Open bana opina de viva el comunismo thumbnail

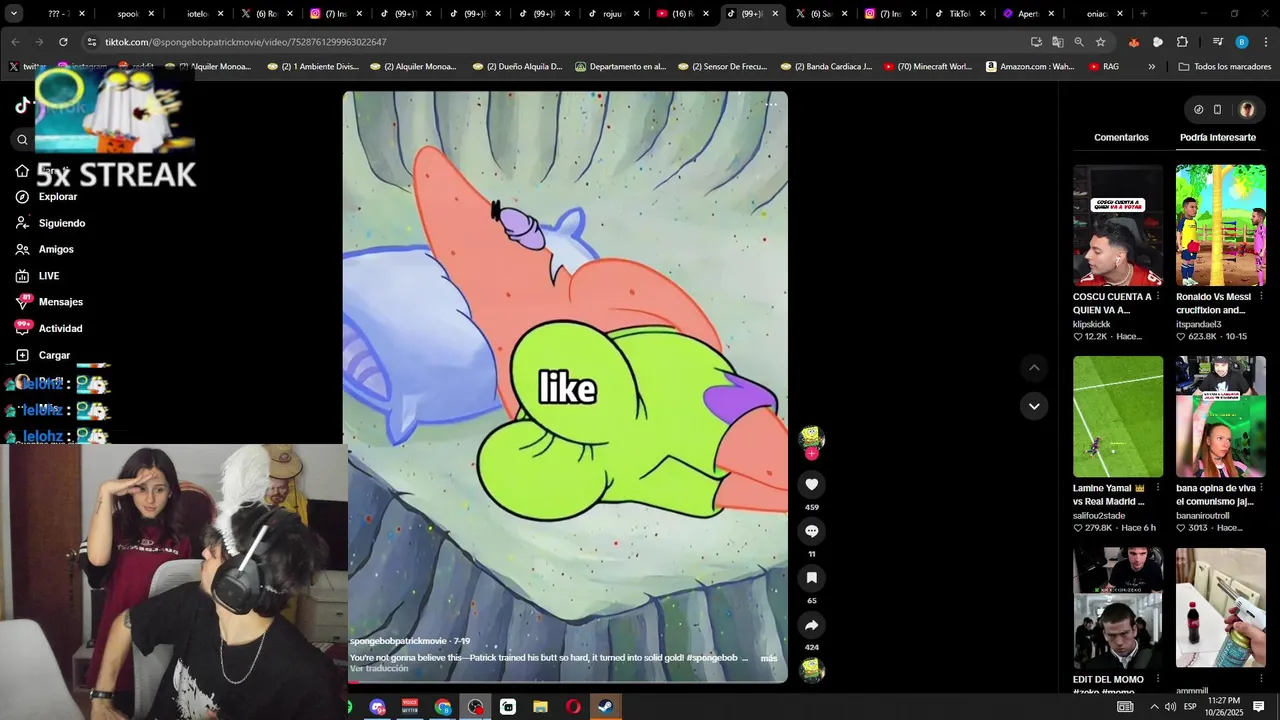pos(1221,417)
